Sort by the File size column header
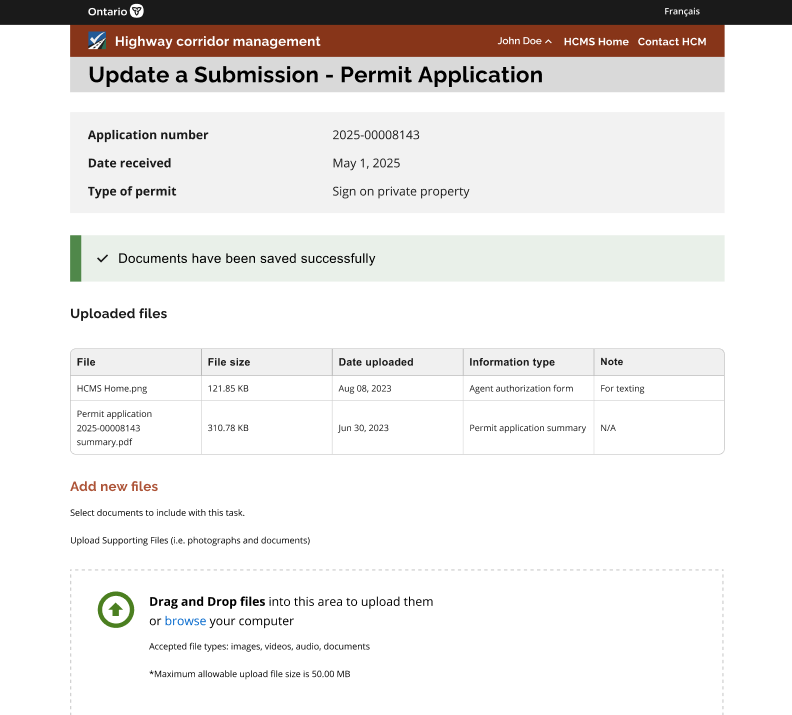The width and height of the screenshot is (792, 715). point(229,362)
